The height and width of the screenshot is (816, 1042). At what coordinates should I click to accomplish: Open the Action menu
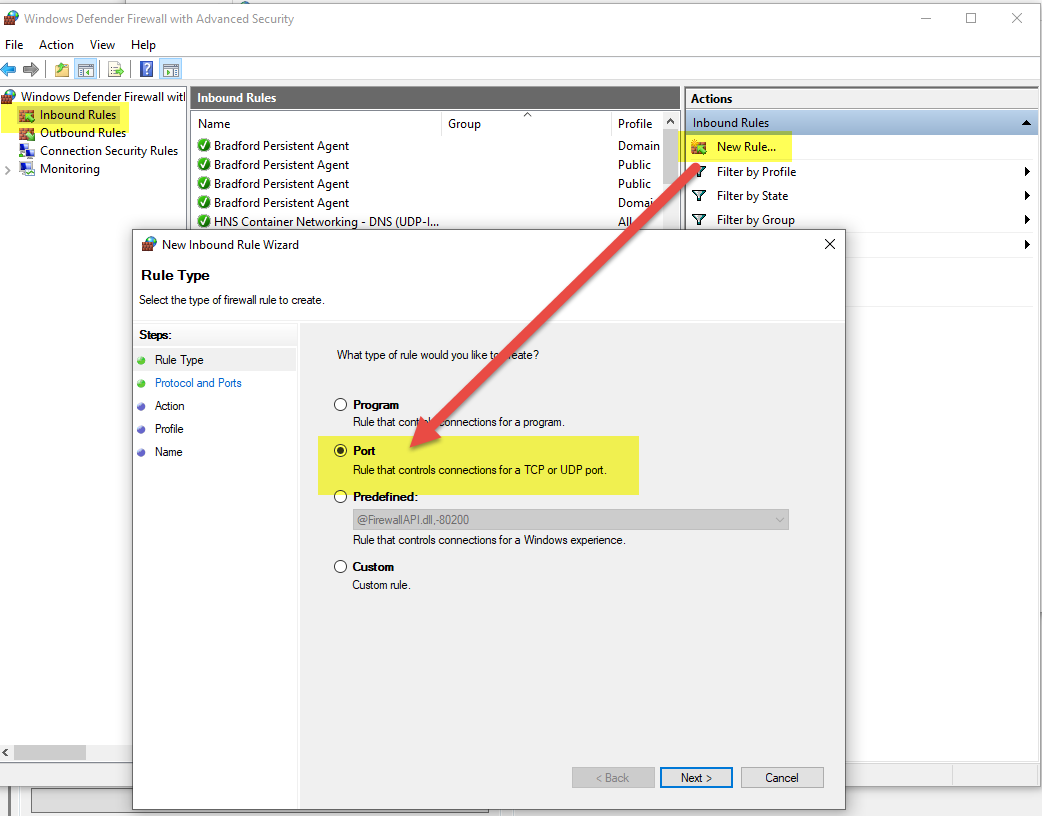[56, 45]
